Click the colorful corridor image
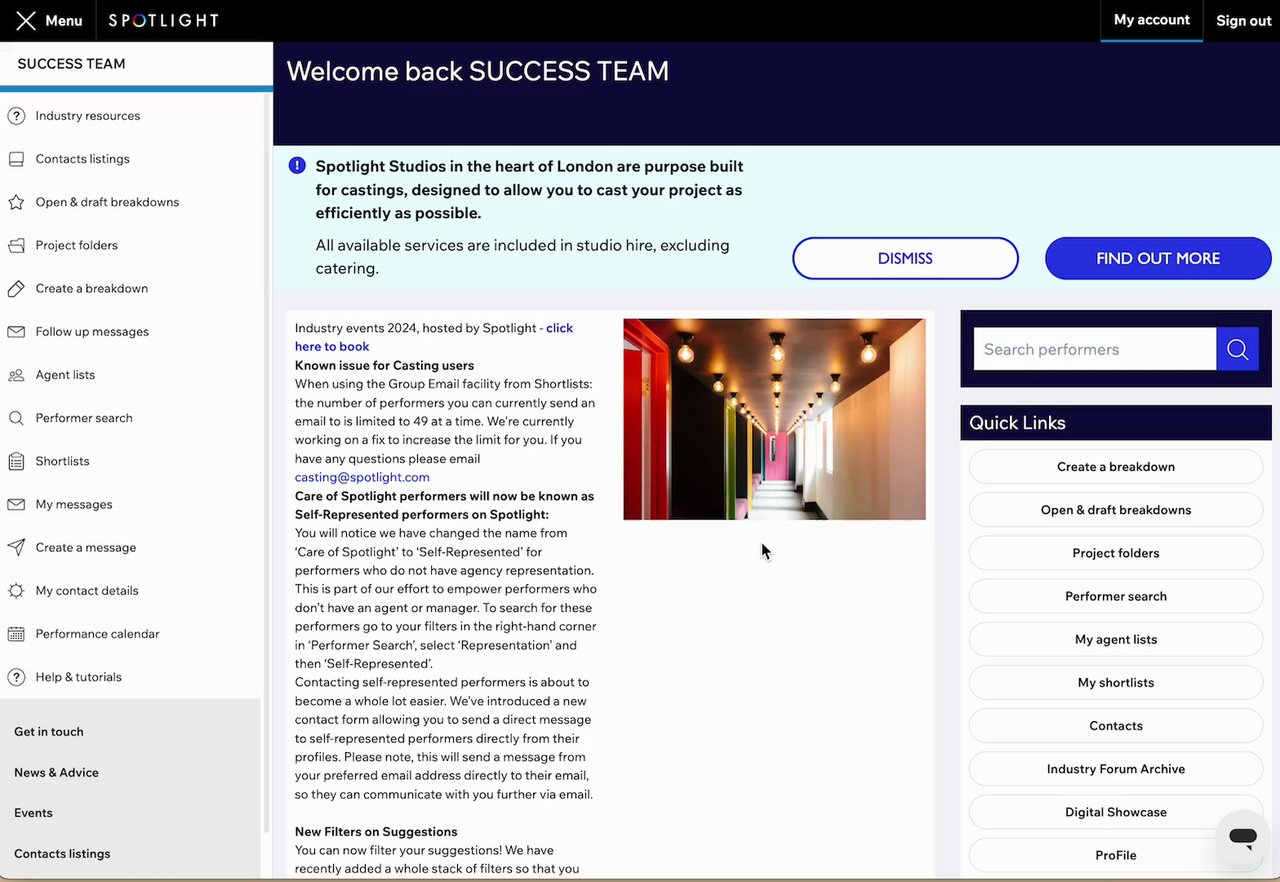Screen dimensions: 1280x882 (x=774, y=419)
